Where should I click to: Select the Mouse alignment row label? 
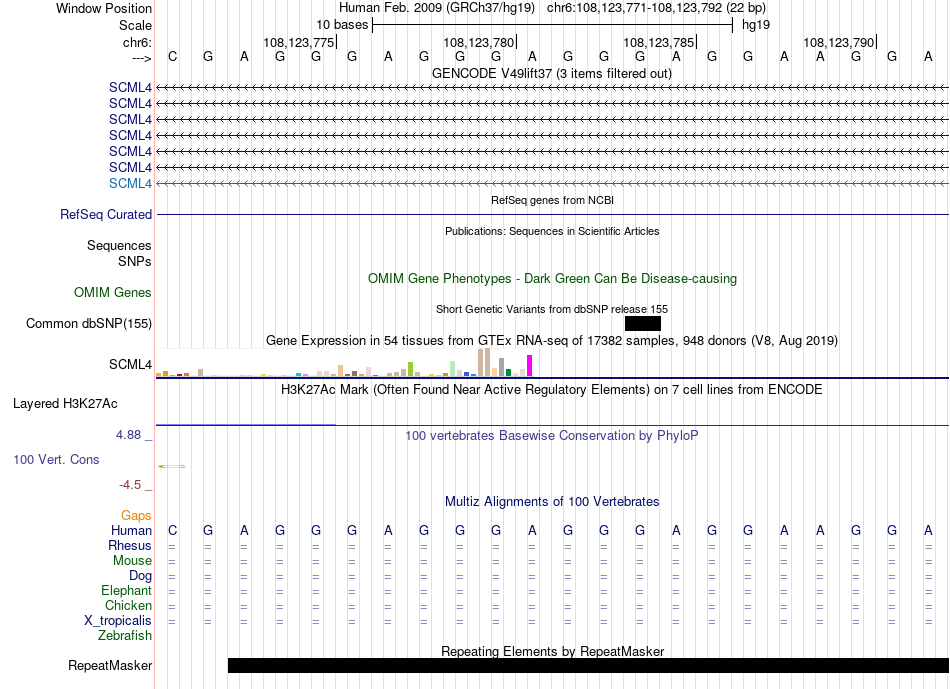click(132, 561)
